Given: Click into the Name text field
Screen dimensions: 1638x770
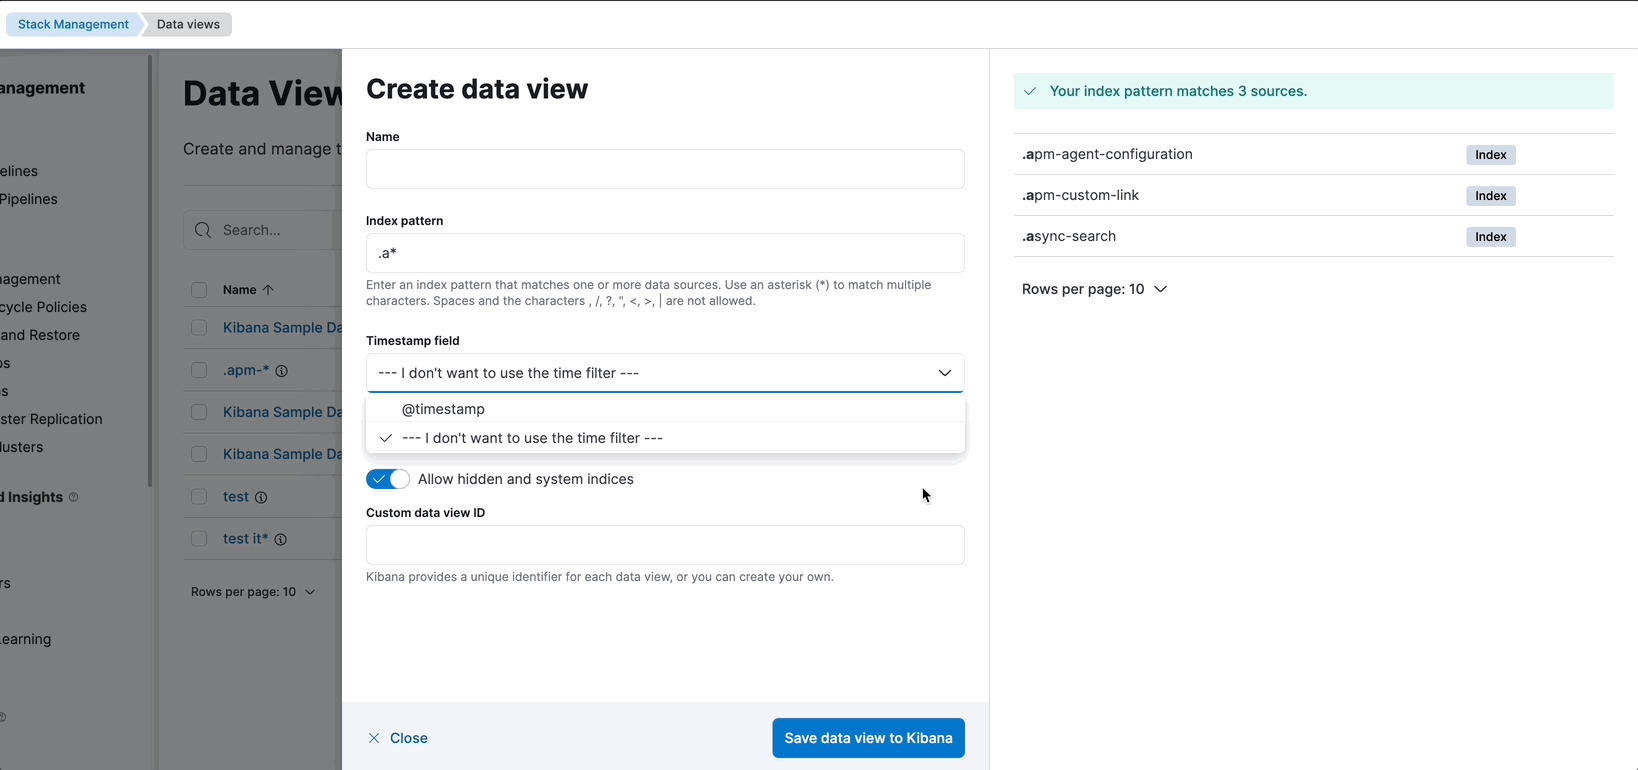Looking at the screenshot, I should coord(665,169).
